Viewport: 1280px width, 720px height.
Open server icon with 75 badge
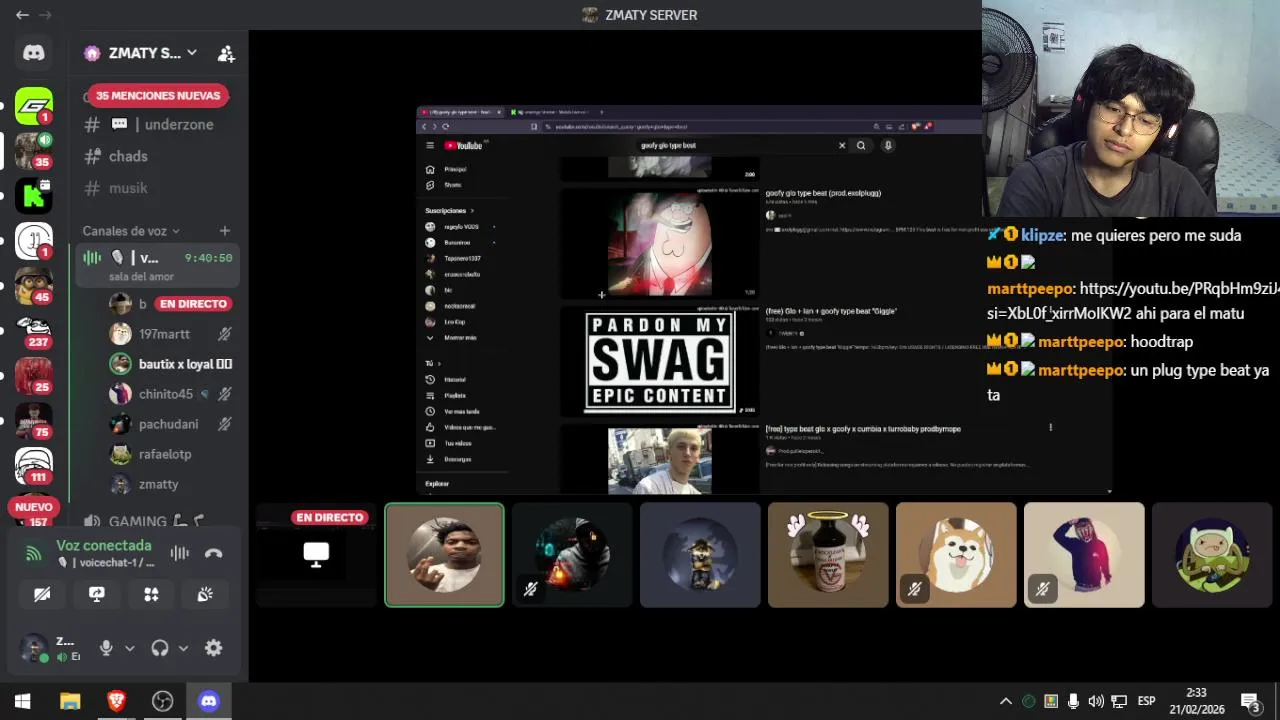[34, 420]
